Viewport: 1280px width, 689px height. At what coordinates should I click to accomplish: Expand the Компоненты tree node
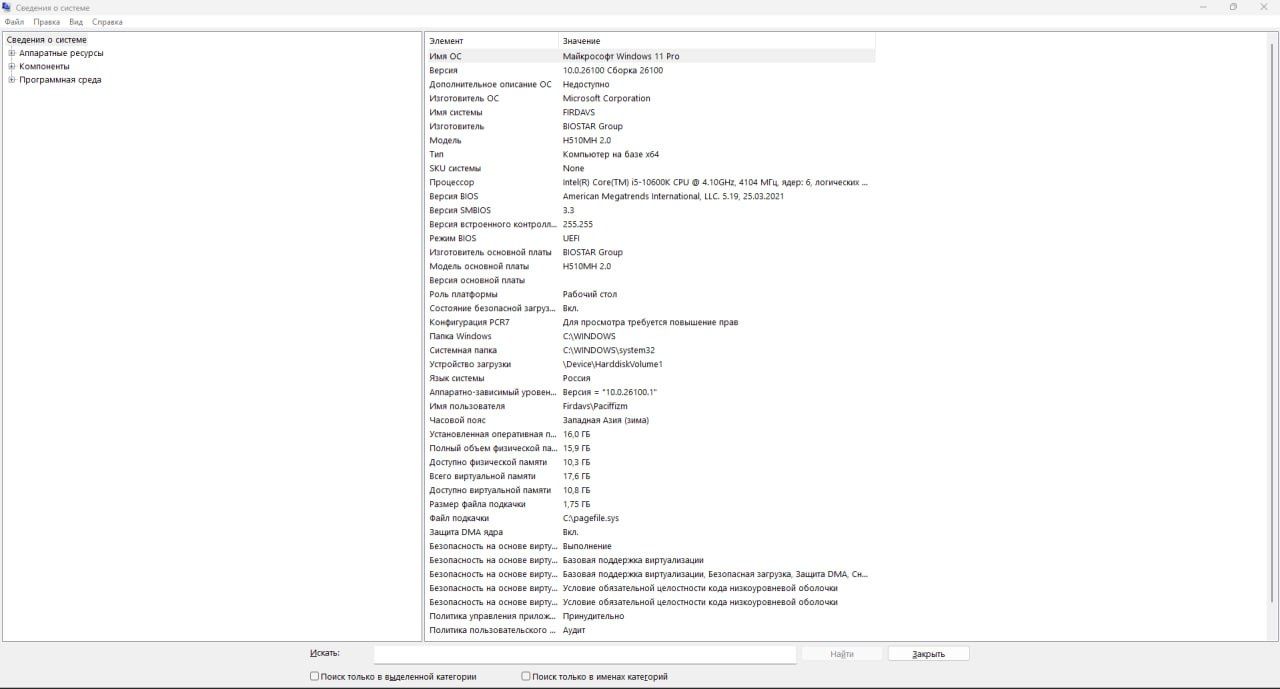pyautogui.click(x=12, y=66)
